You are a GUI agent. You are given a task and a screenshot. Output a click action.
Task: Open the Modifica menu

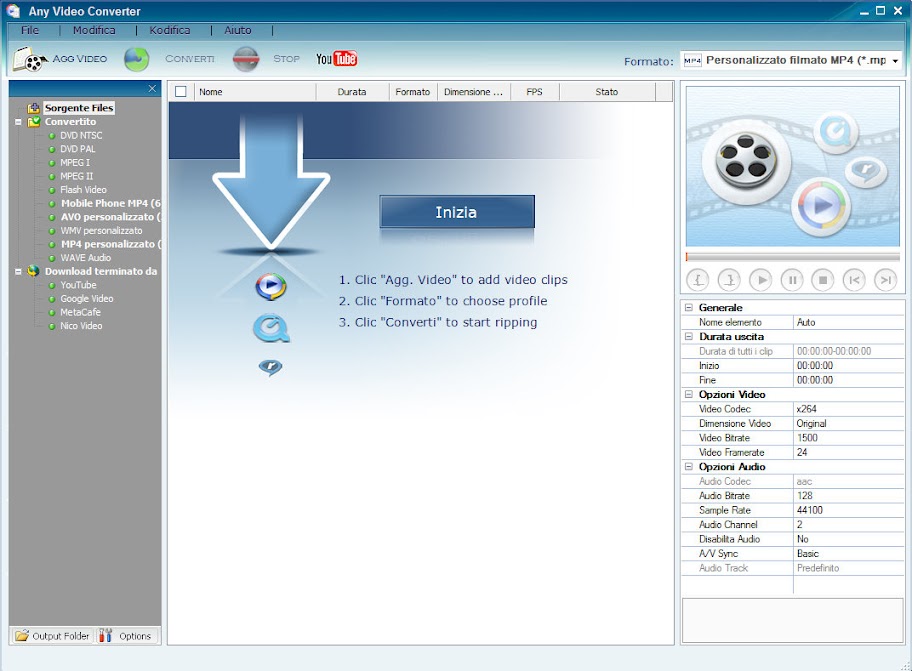point(94,30)
